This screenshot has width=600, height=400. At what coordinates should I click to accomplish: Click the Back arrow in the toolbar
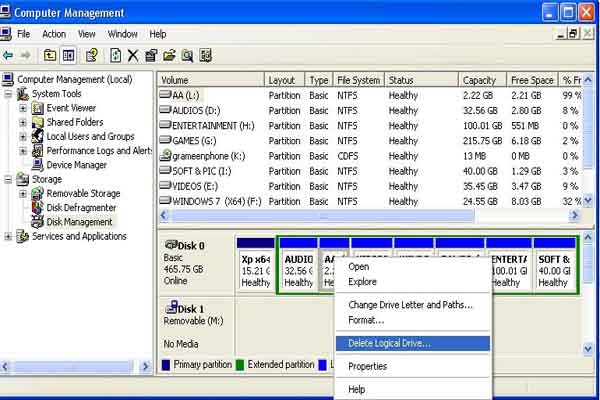pyautogui.click(x=9, y=55)
